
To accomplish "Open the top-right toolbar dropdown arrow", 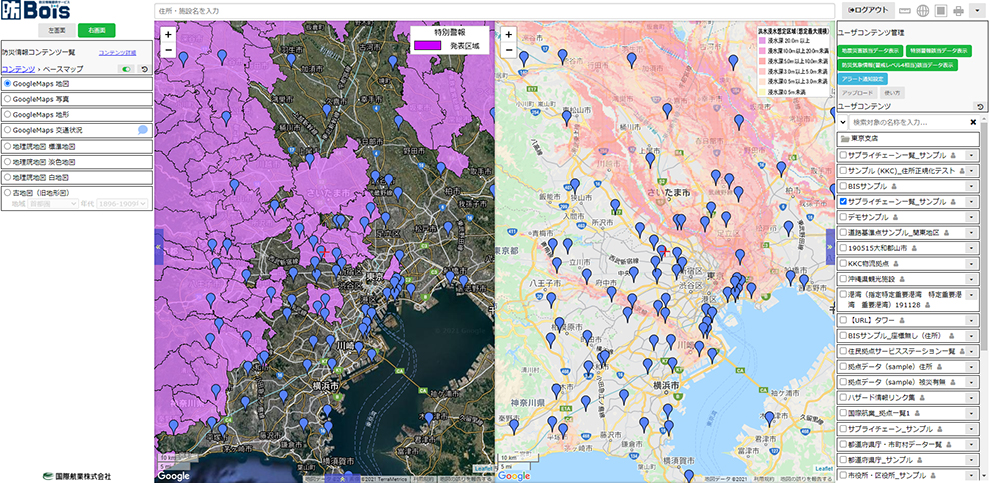I will point(977,11).
